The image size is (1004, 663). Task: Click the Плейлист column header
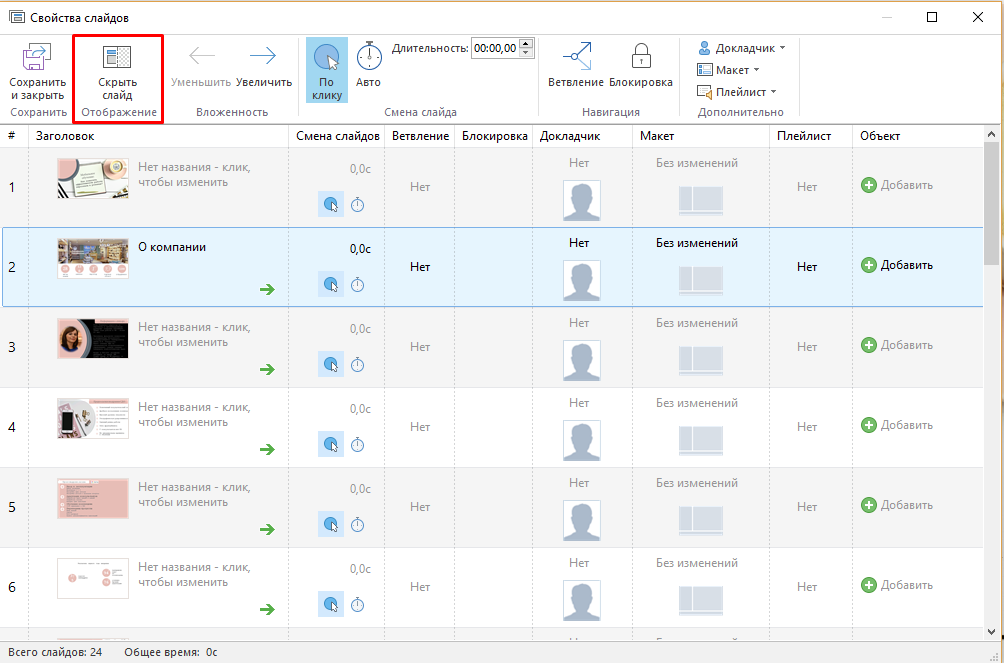coord(811,136)
